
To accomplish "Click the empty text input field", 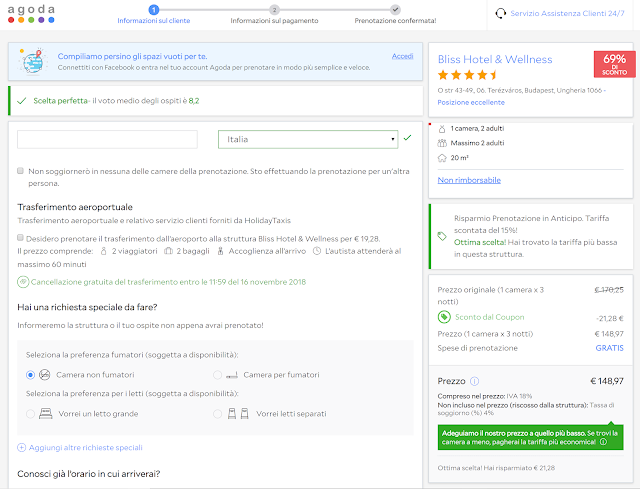I will click(x=107, y=140).
